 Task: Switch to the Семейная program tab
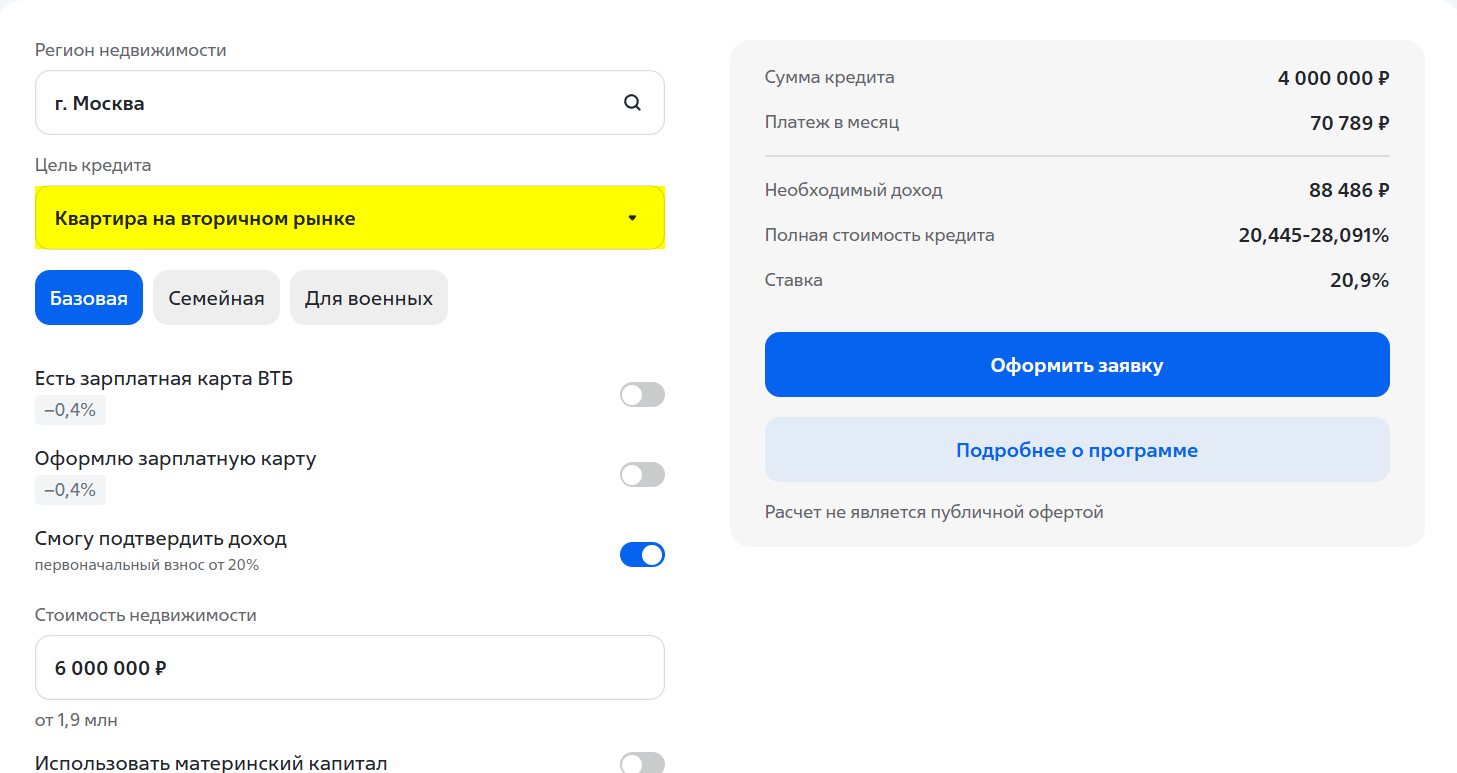pyautogui.click(x=216, y=298)
